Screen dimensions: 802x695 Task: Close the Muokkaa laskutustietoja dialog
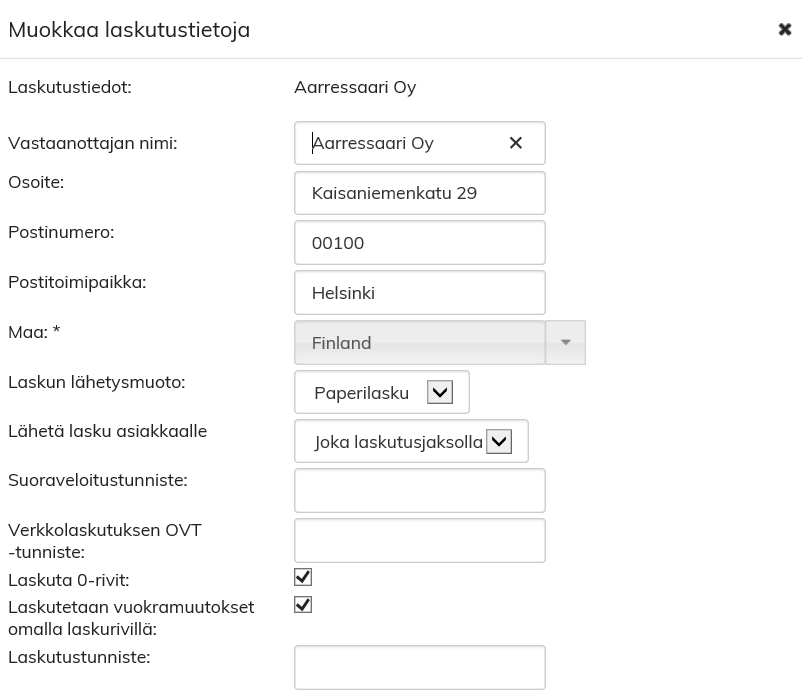[784, 30]
